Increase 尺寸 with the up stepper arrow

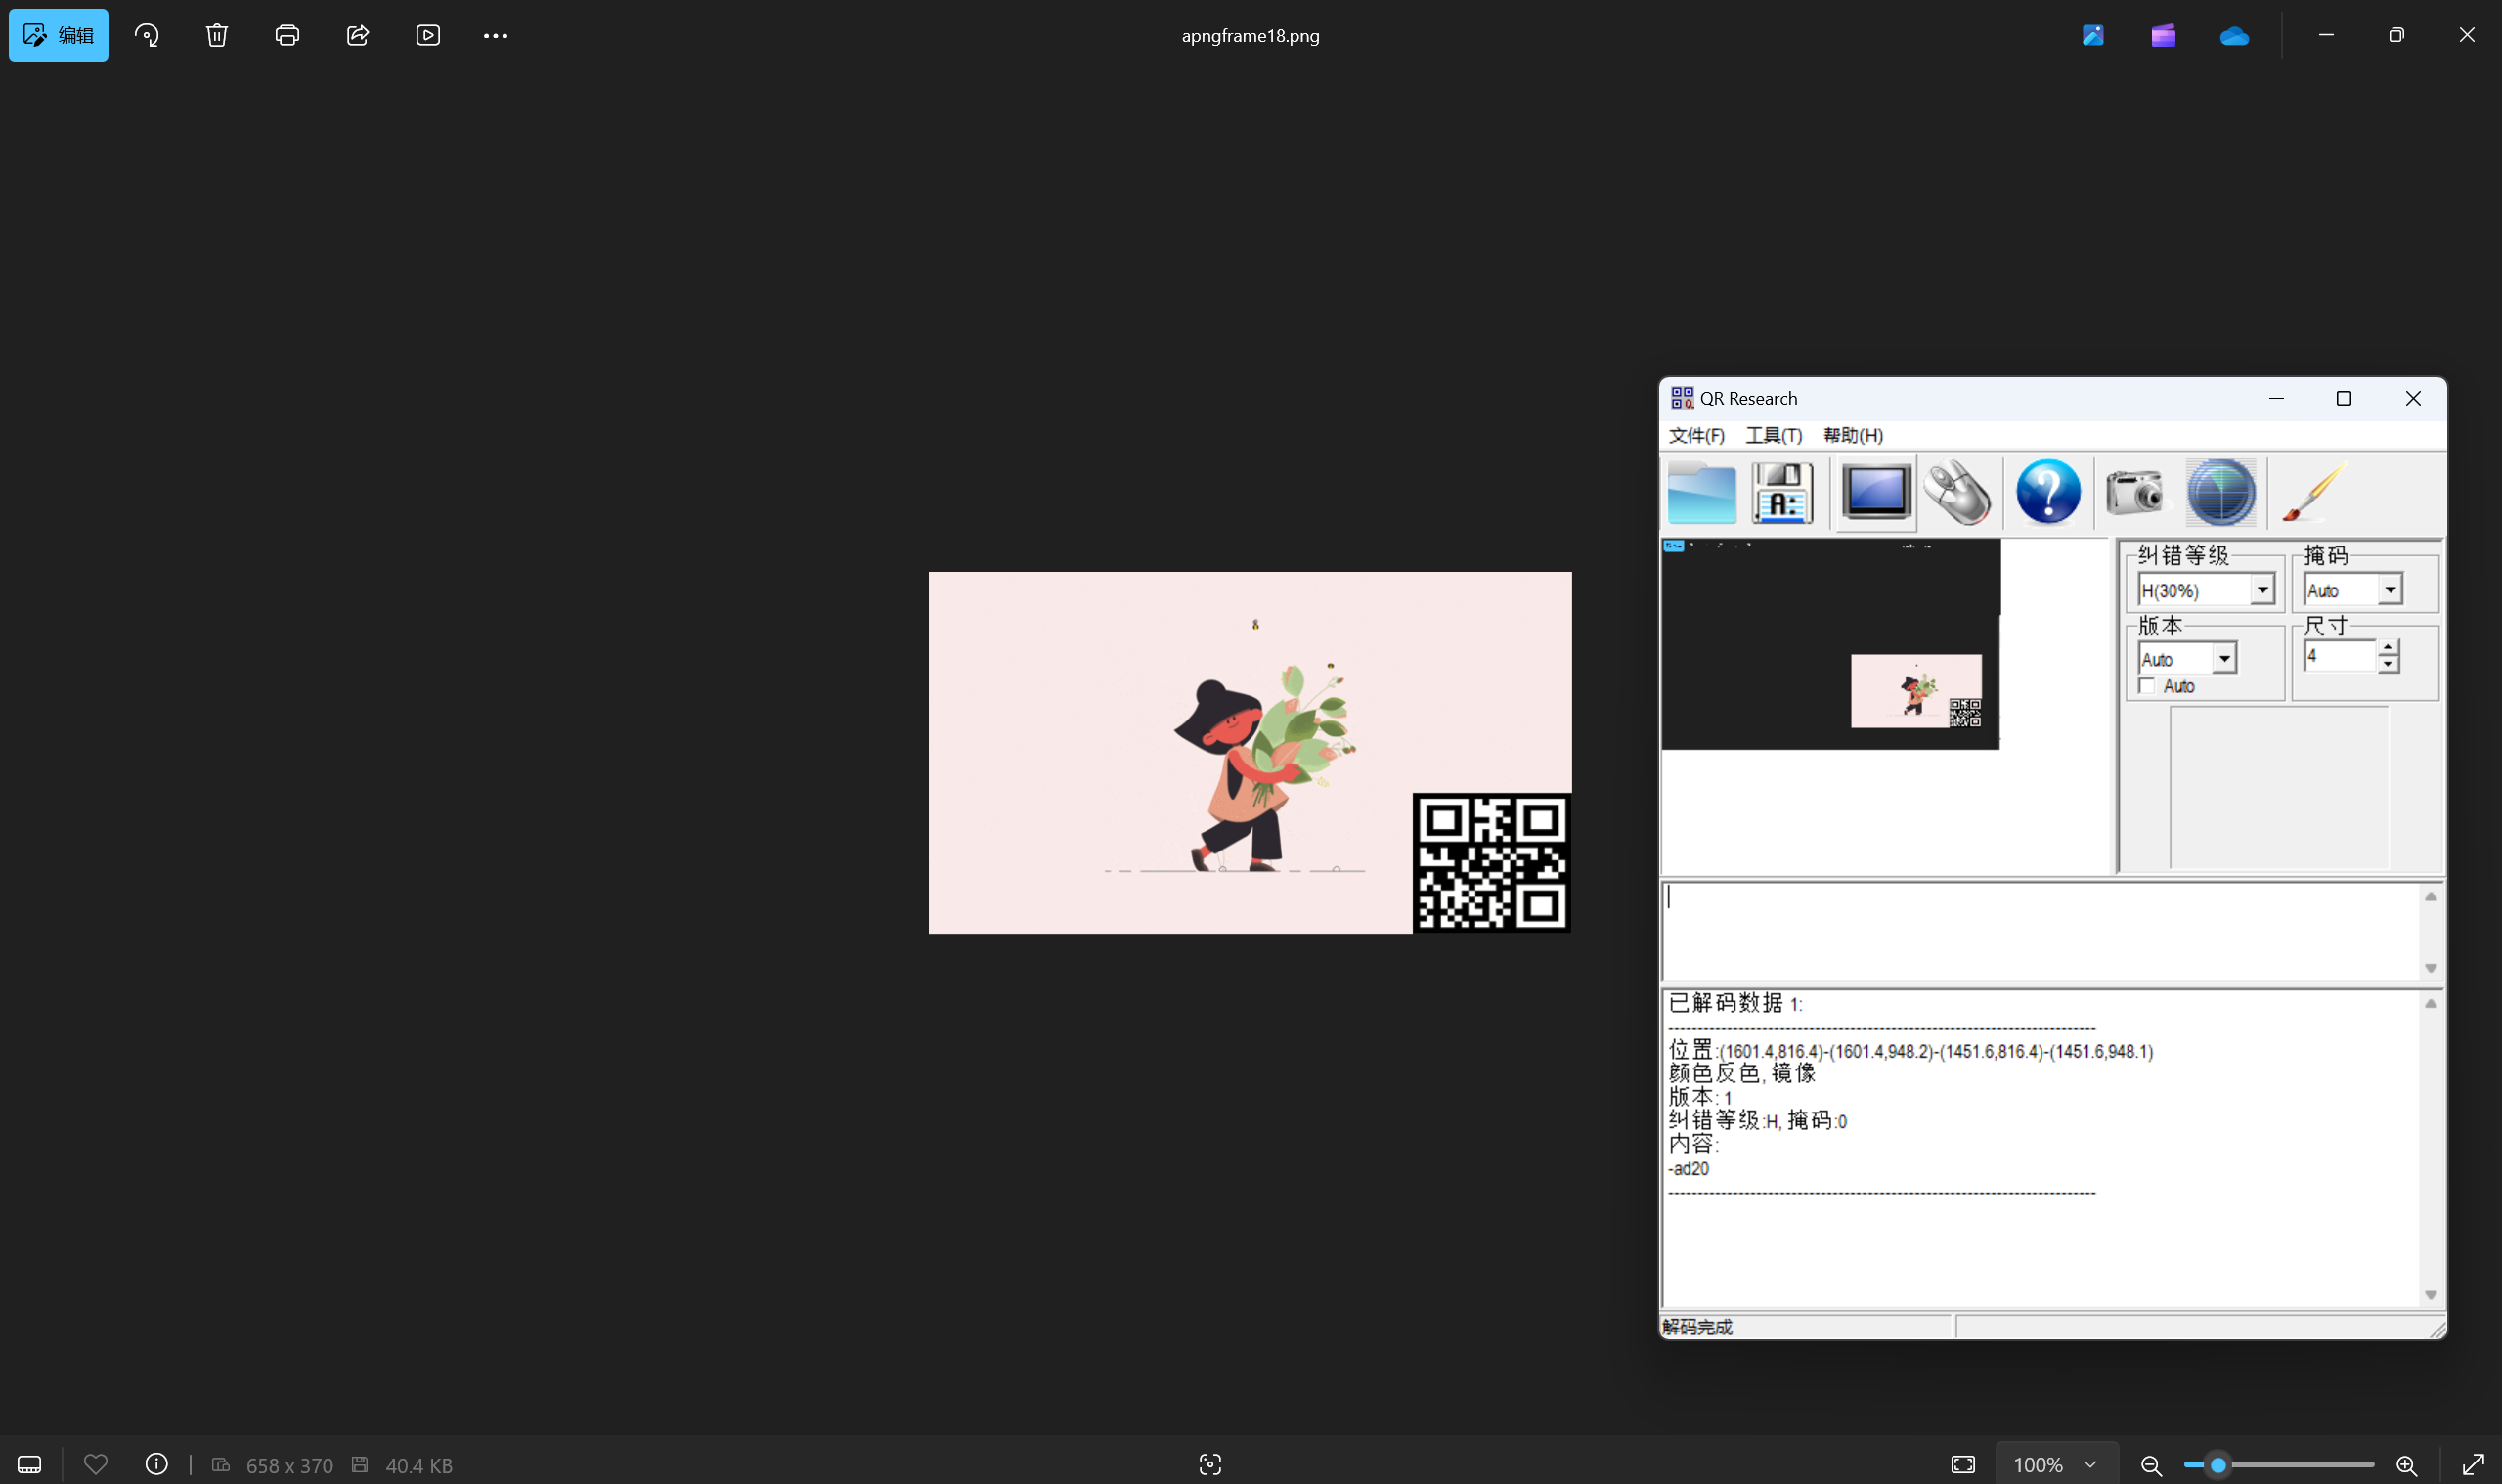(x=2388, y=648)
